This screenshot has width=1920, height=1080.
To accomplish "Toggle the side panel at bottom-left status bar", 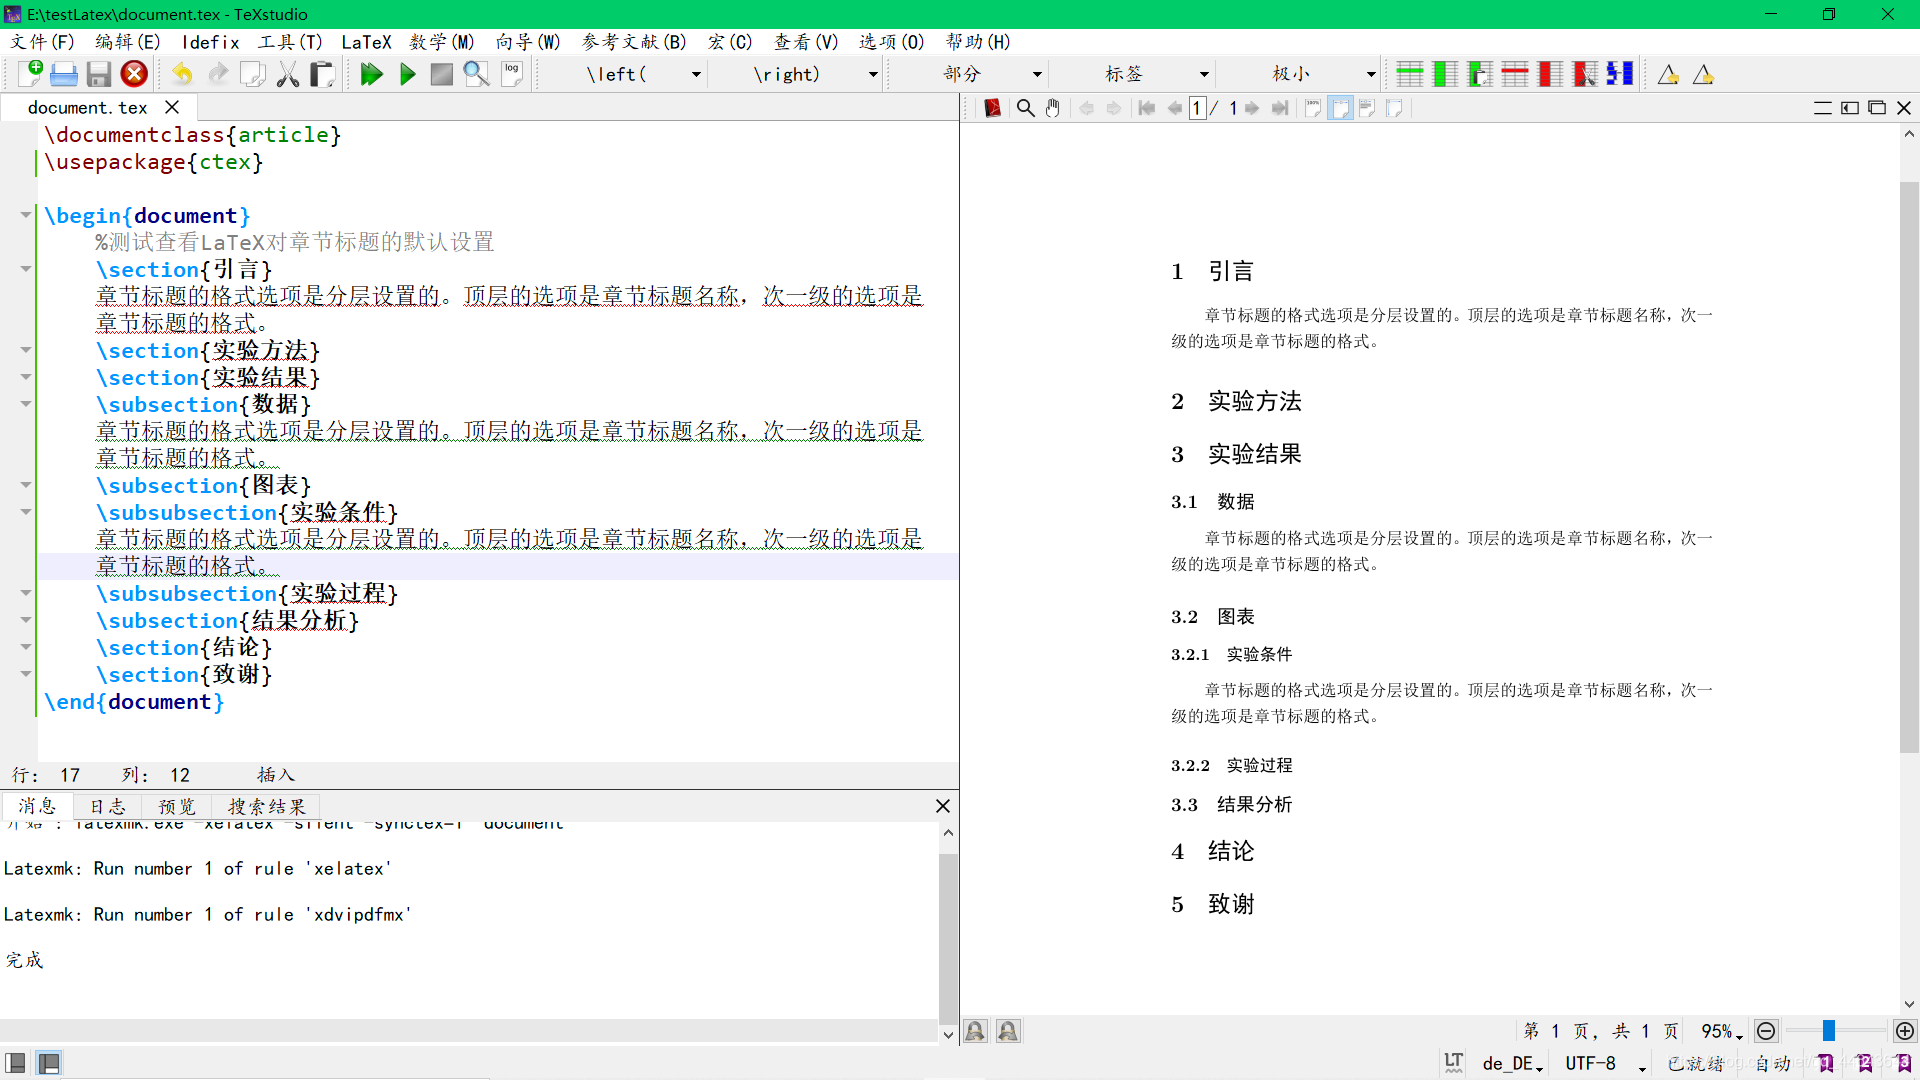I will [x=16, y=1062].
